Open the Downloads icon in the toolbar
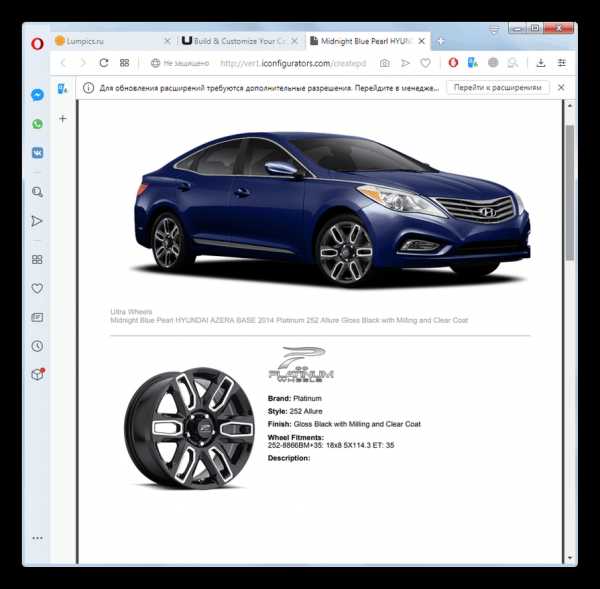 click(540, 63)
